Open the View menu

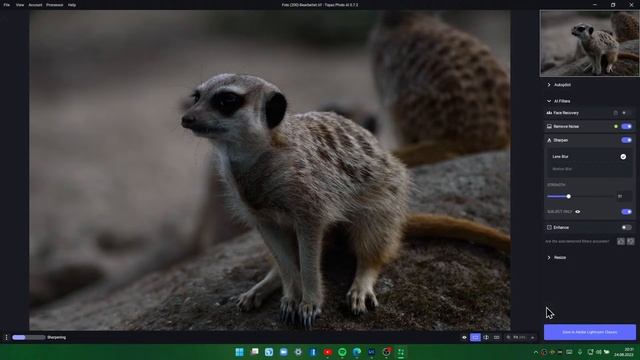tap(20, 5)
